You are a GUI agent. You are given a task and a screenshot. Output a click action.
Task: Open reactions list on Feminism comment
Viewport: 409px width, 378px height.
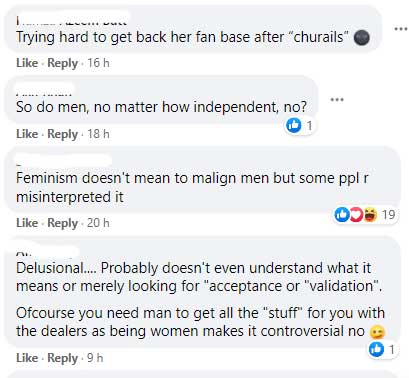click(366, 214)
